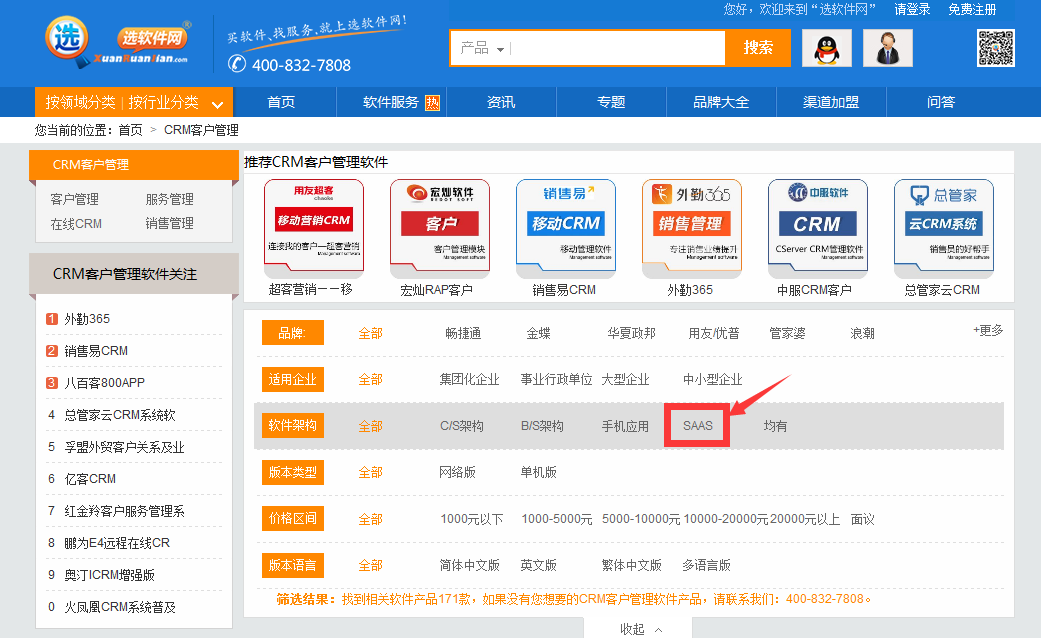Open the 客户管理 sidebar category
Image resolution: width=1041 pixels, height=638 pixels.
(74, 199)
